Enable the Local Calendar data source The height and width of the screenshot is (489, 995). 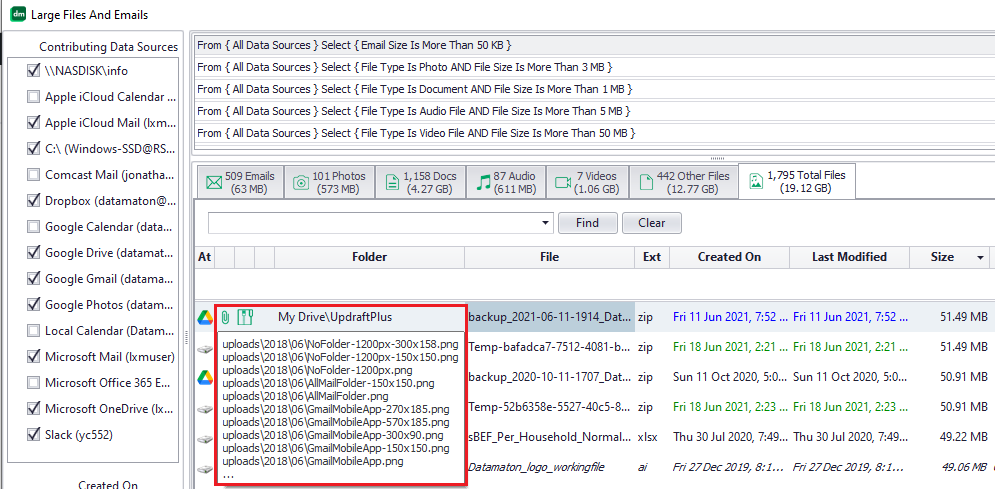(33, 330)
